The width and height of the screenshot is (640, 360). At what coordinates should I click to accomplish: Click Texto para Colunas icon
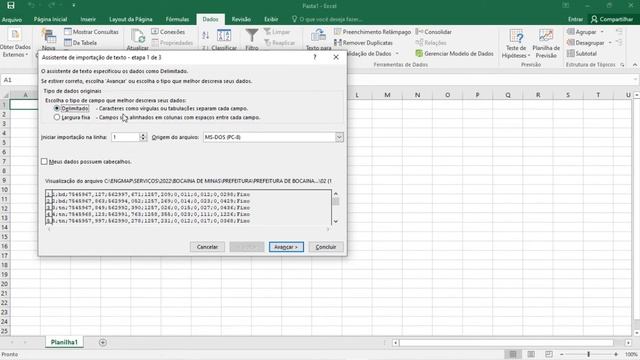click(x=318, y=36)
